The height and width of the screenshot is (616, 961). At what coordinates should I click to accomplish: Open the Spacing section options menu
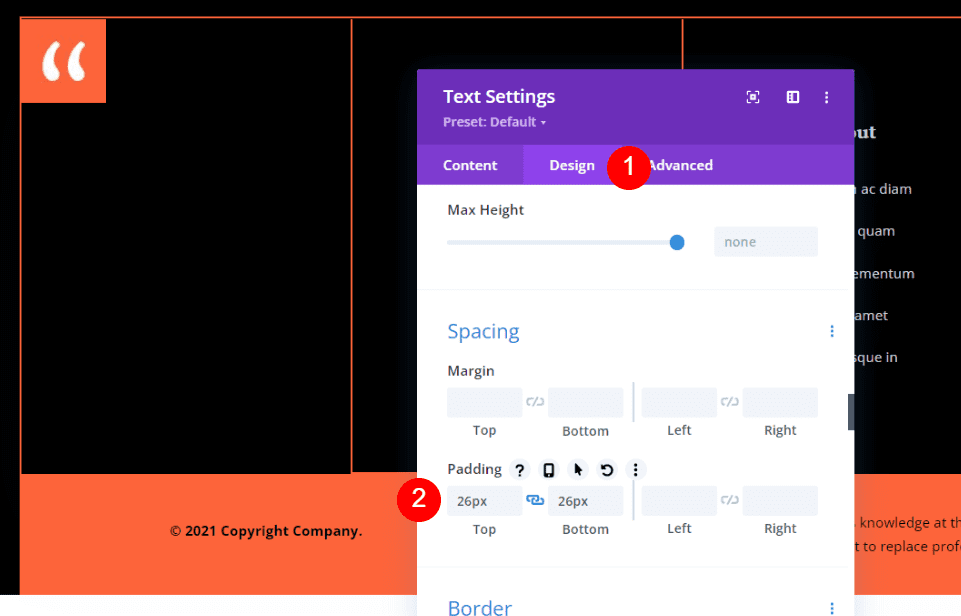pyautogui.click(x=832, y=331)
